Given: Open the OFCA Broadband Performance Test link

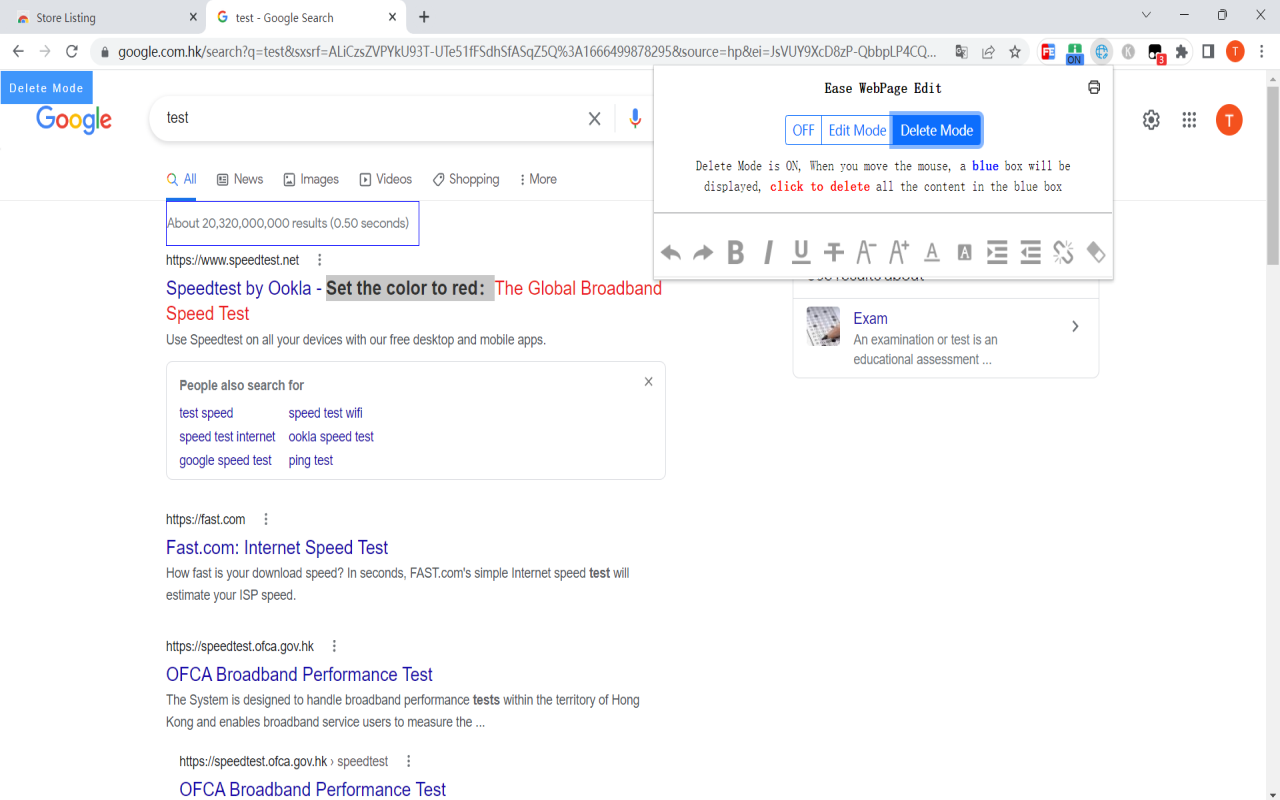Looking at the screenshot, I should [299, 674].
